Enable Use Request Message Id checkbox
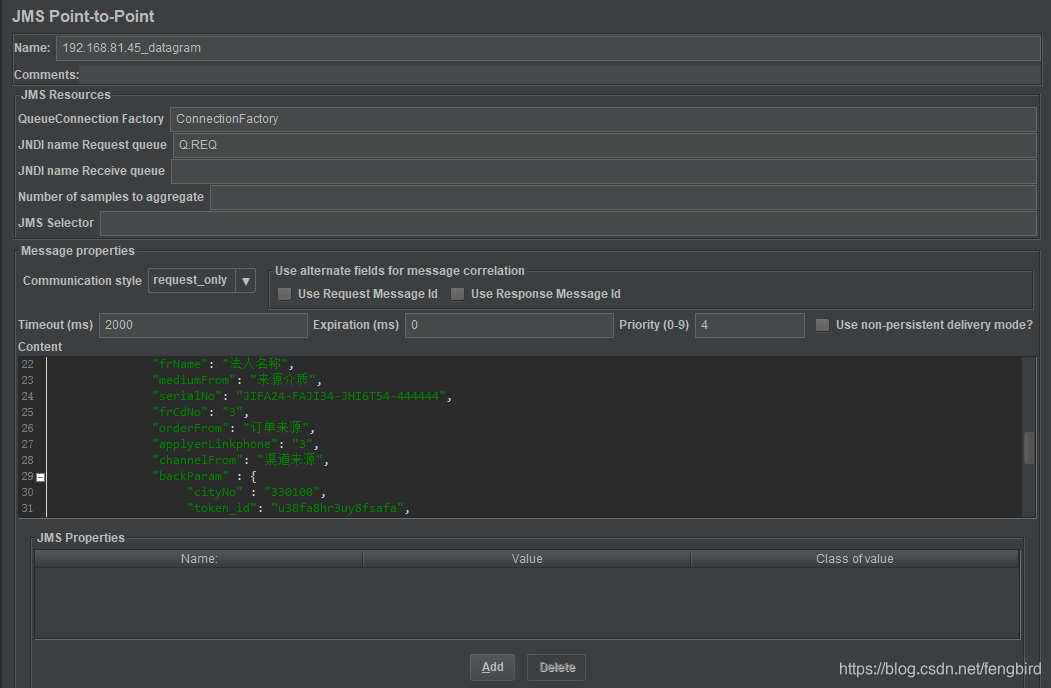Image resolution: width=1051 pixels, height=688 pixels. pos(285,294)
